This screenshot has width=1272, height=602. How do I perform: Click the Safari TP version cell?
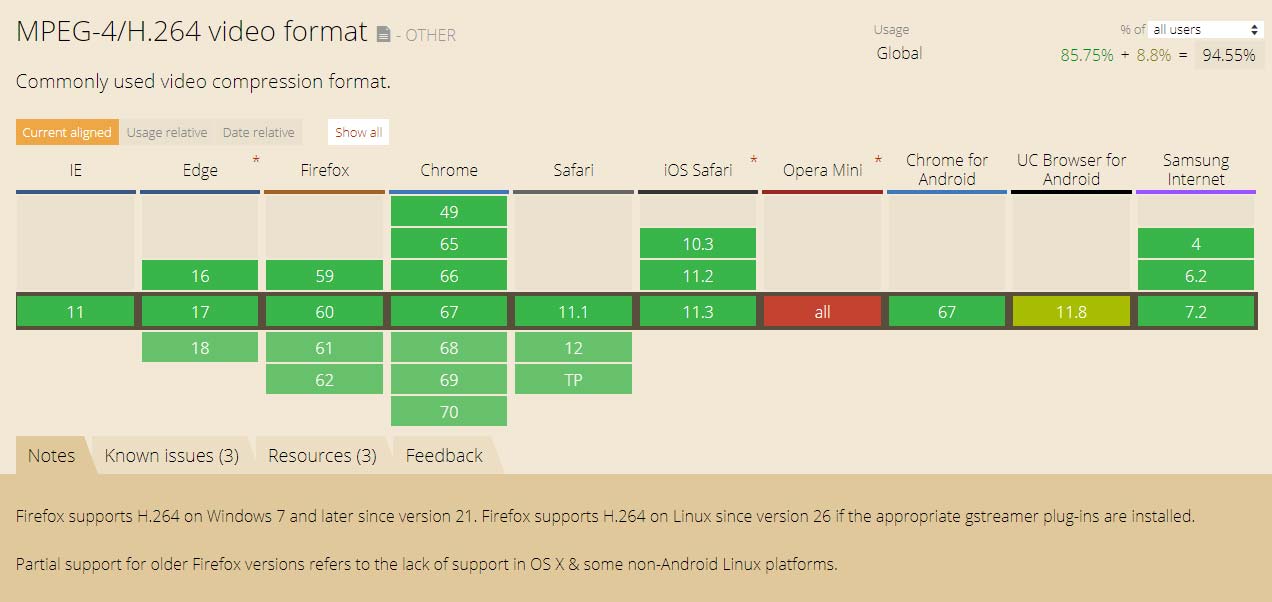pyautogui.click(x=573, y=380)
